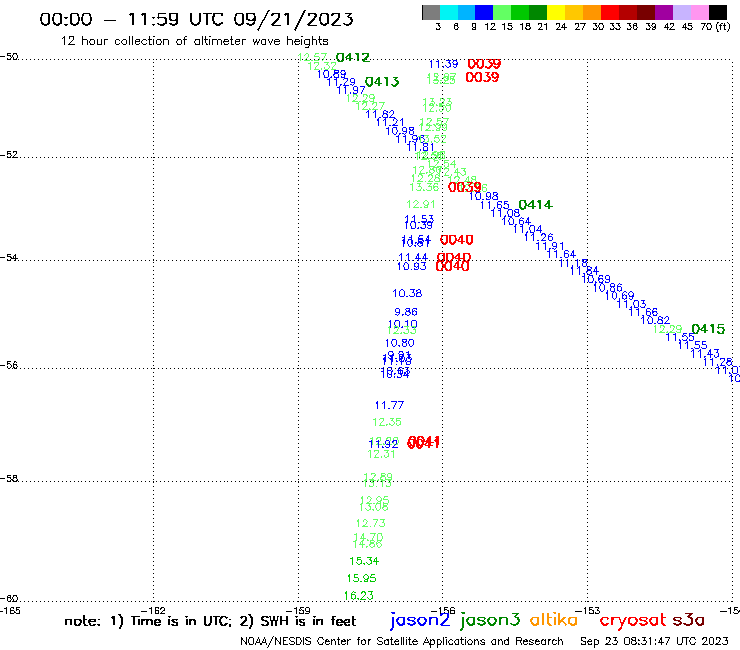The width and height of the screenshot is (740, 650).
Task: Click the wave height value '16.23'
Action: 359,596
